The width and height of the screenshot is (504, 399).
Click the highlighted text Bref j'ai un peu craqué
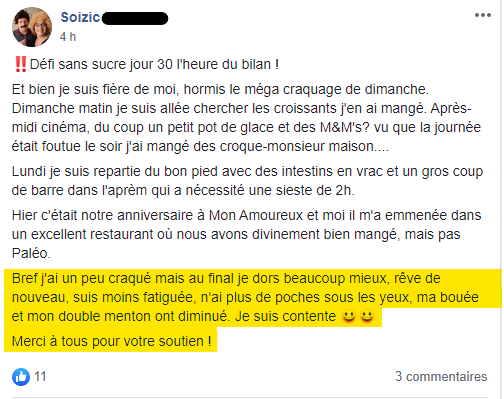(x=245, y=297)
